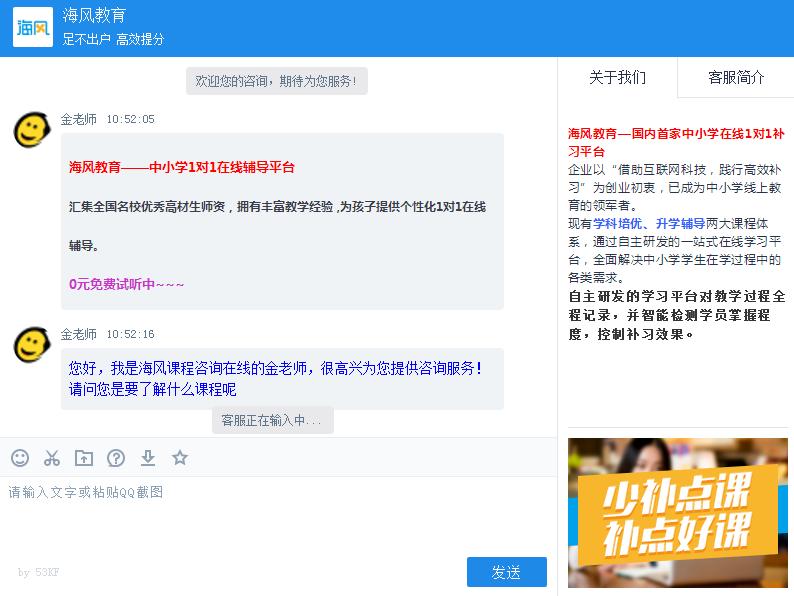Click the 0元免费试听中 promo text

pyautogui.click(x=127, y=285)
